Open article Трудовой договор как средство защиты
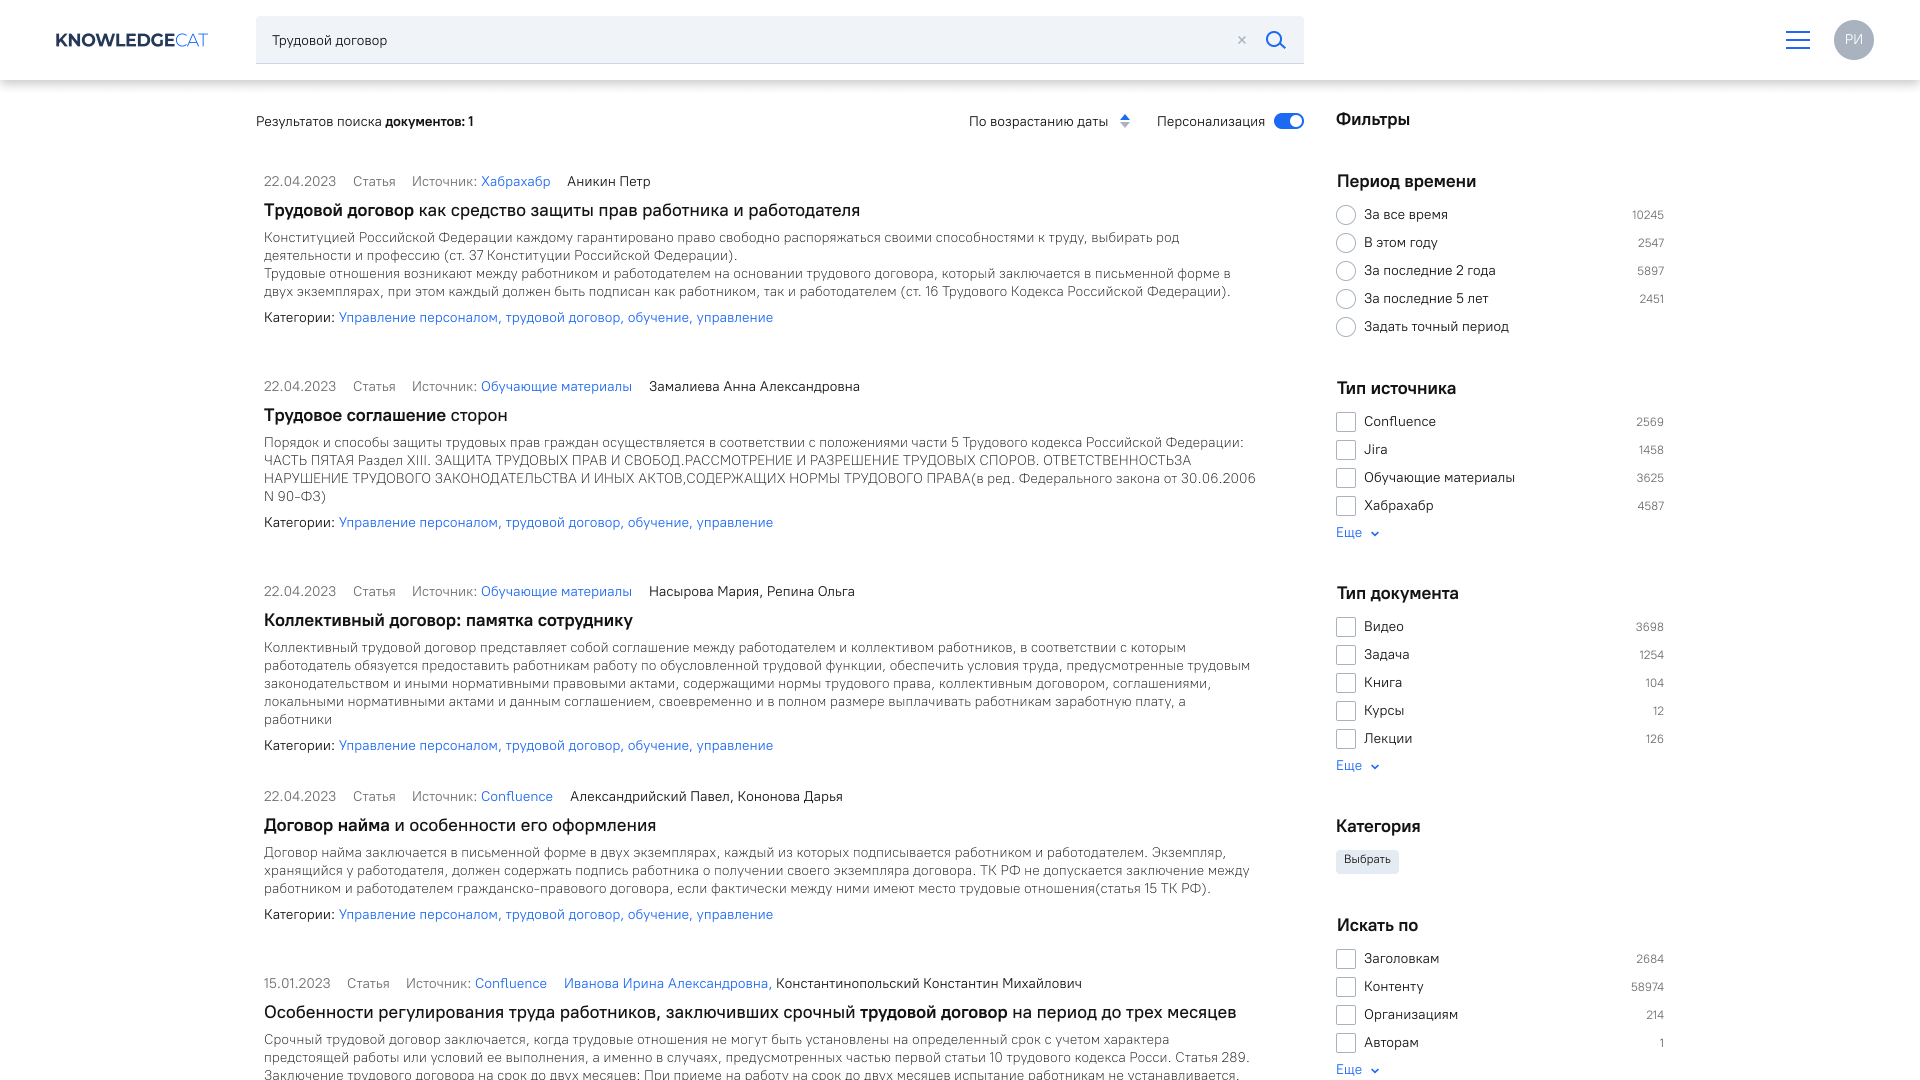This screenshot has height=1080, width=1920. tap(562, 211)
